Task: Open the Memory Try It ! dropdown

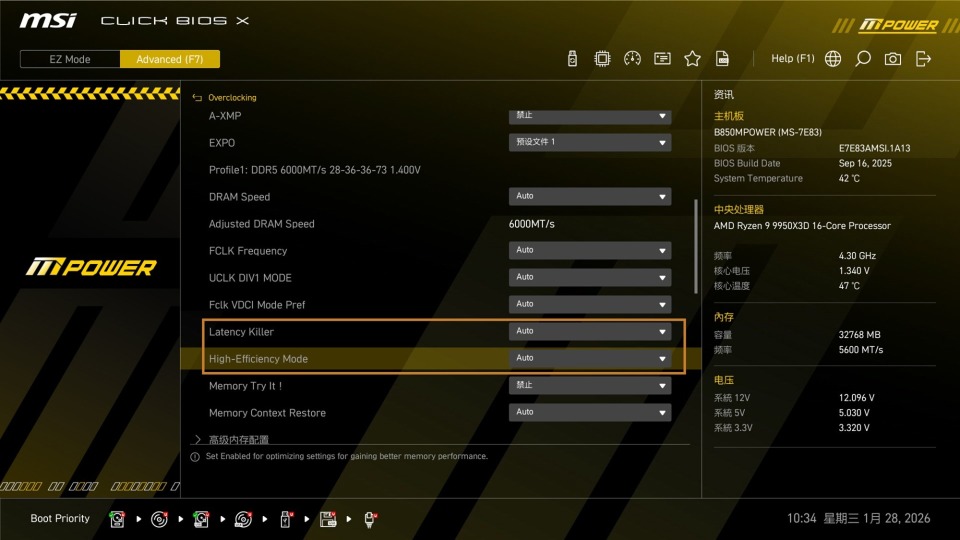Action: [x=590, y=386]
